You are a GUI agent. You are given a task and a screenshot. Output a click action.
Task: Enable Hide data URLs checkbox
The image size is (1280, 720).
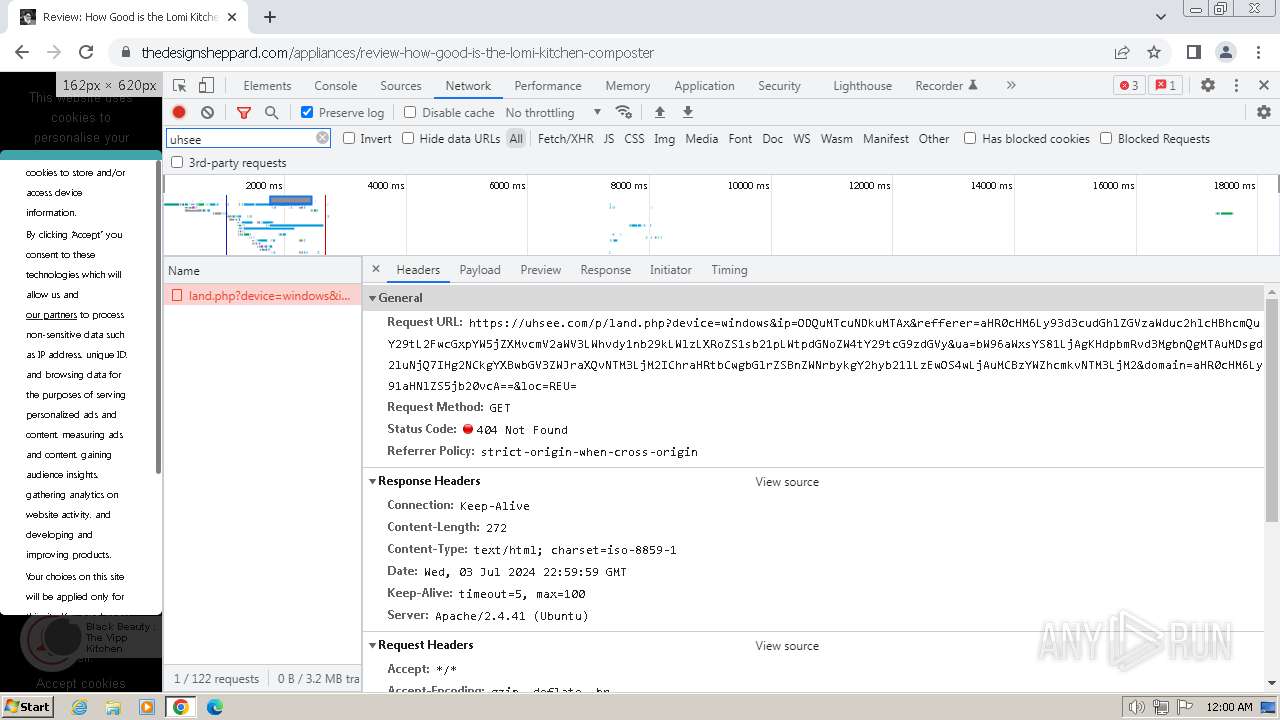(x=408, y=139)
